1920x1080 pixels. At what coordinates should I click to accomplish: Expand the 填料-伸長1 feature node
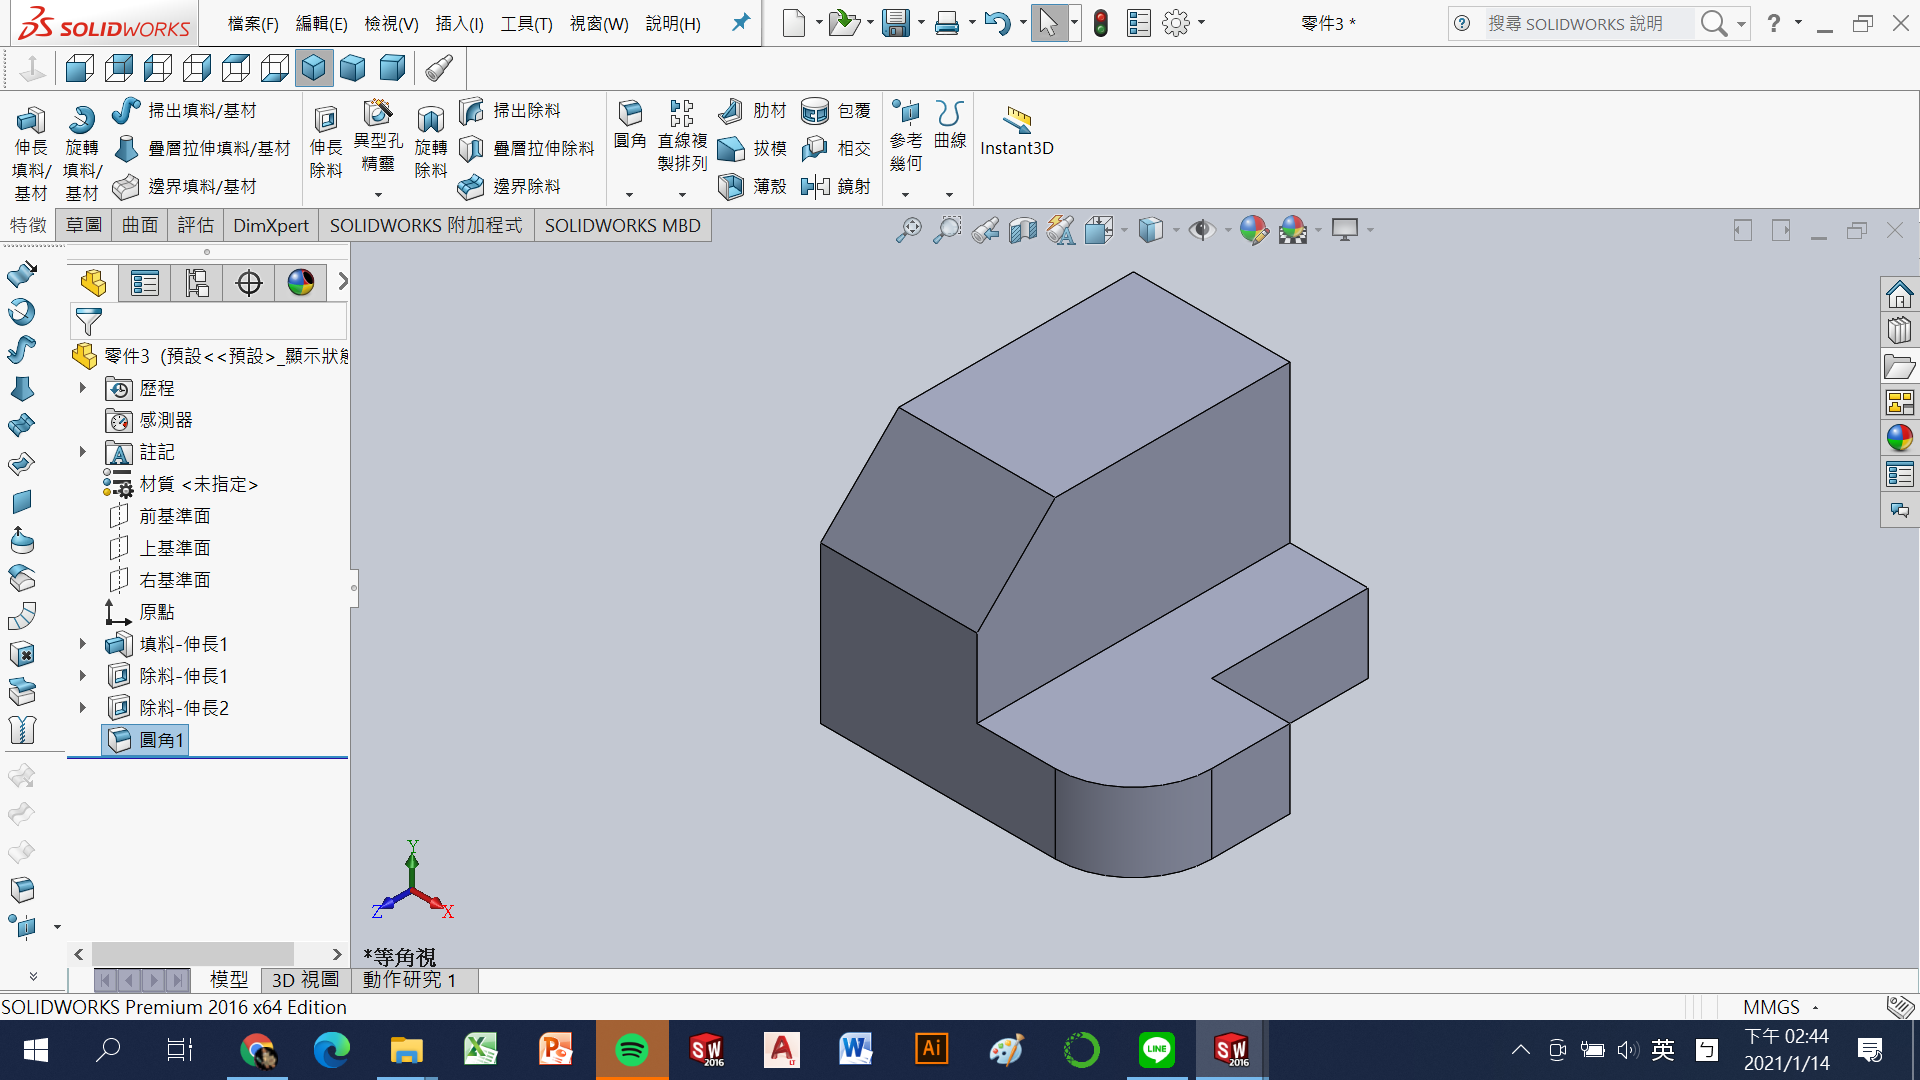click(83, 644)
